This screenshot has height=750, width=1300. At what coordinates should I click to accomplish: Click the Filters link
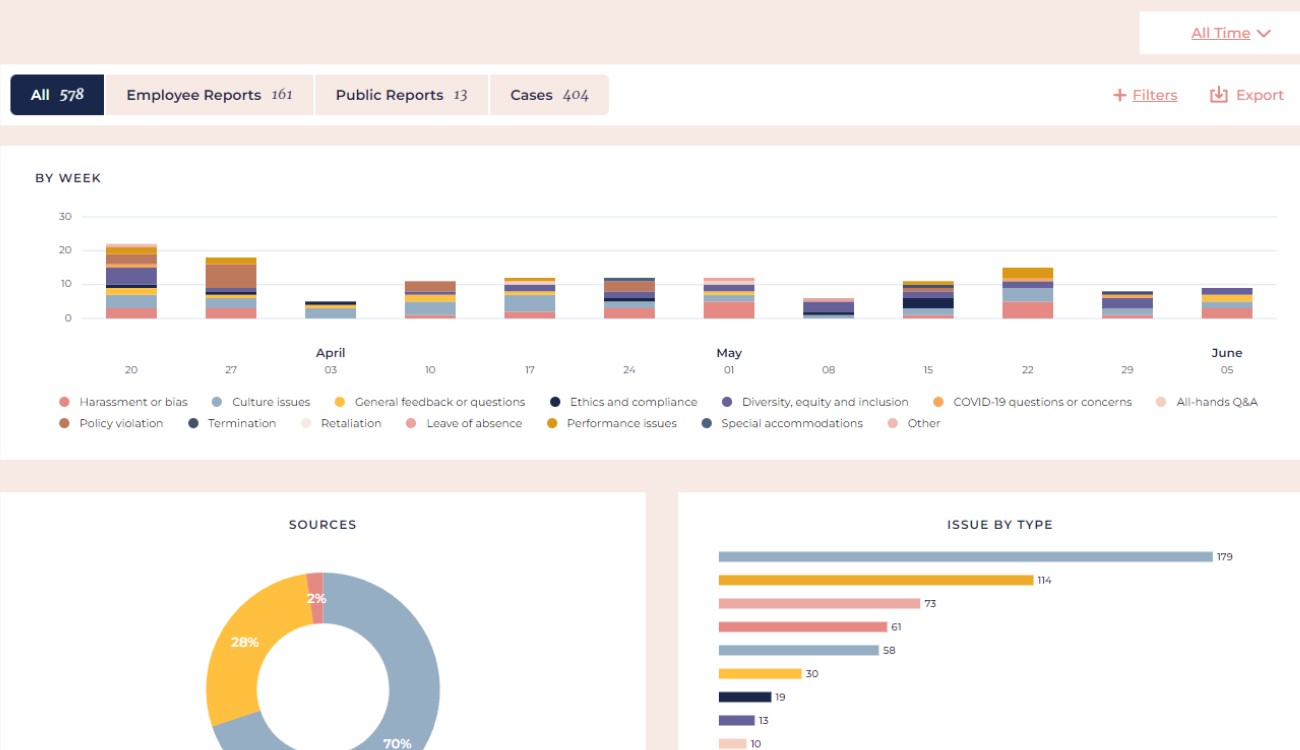click(1155, 95)
